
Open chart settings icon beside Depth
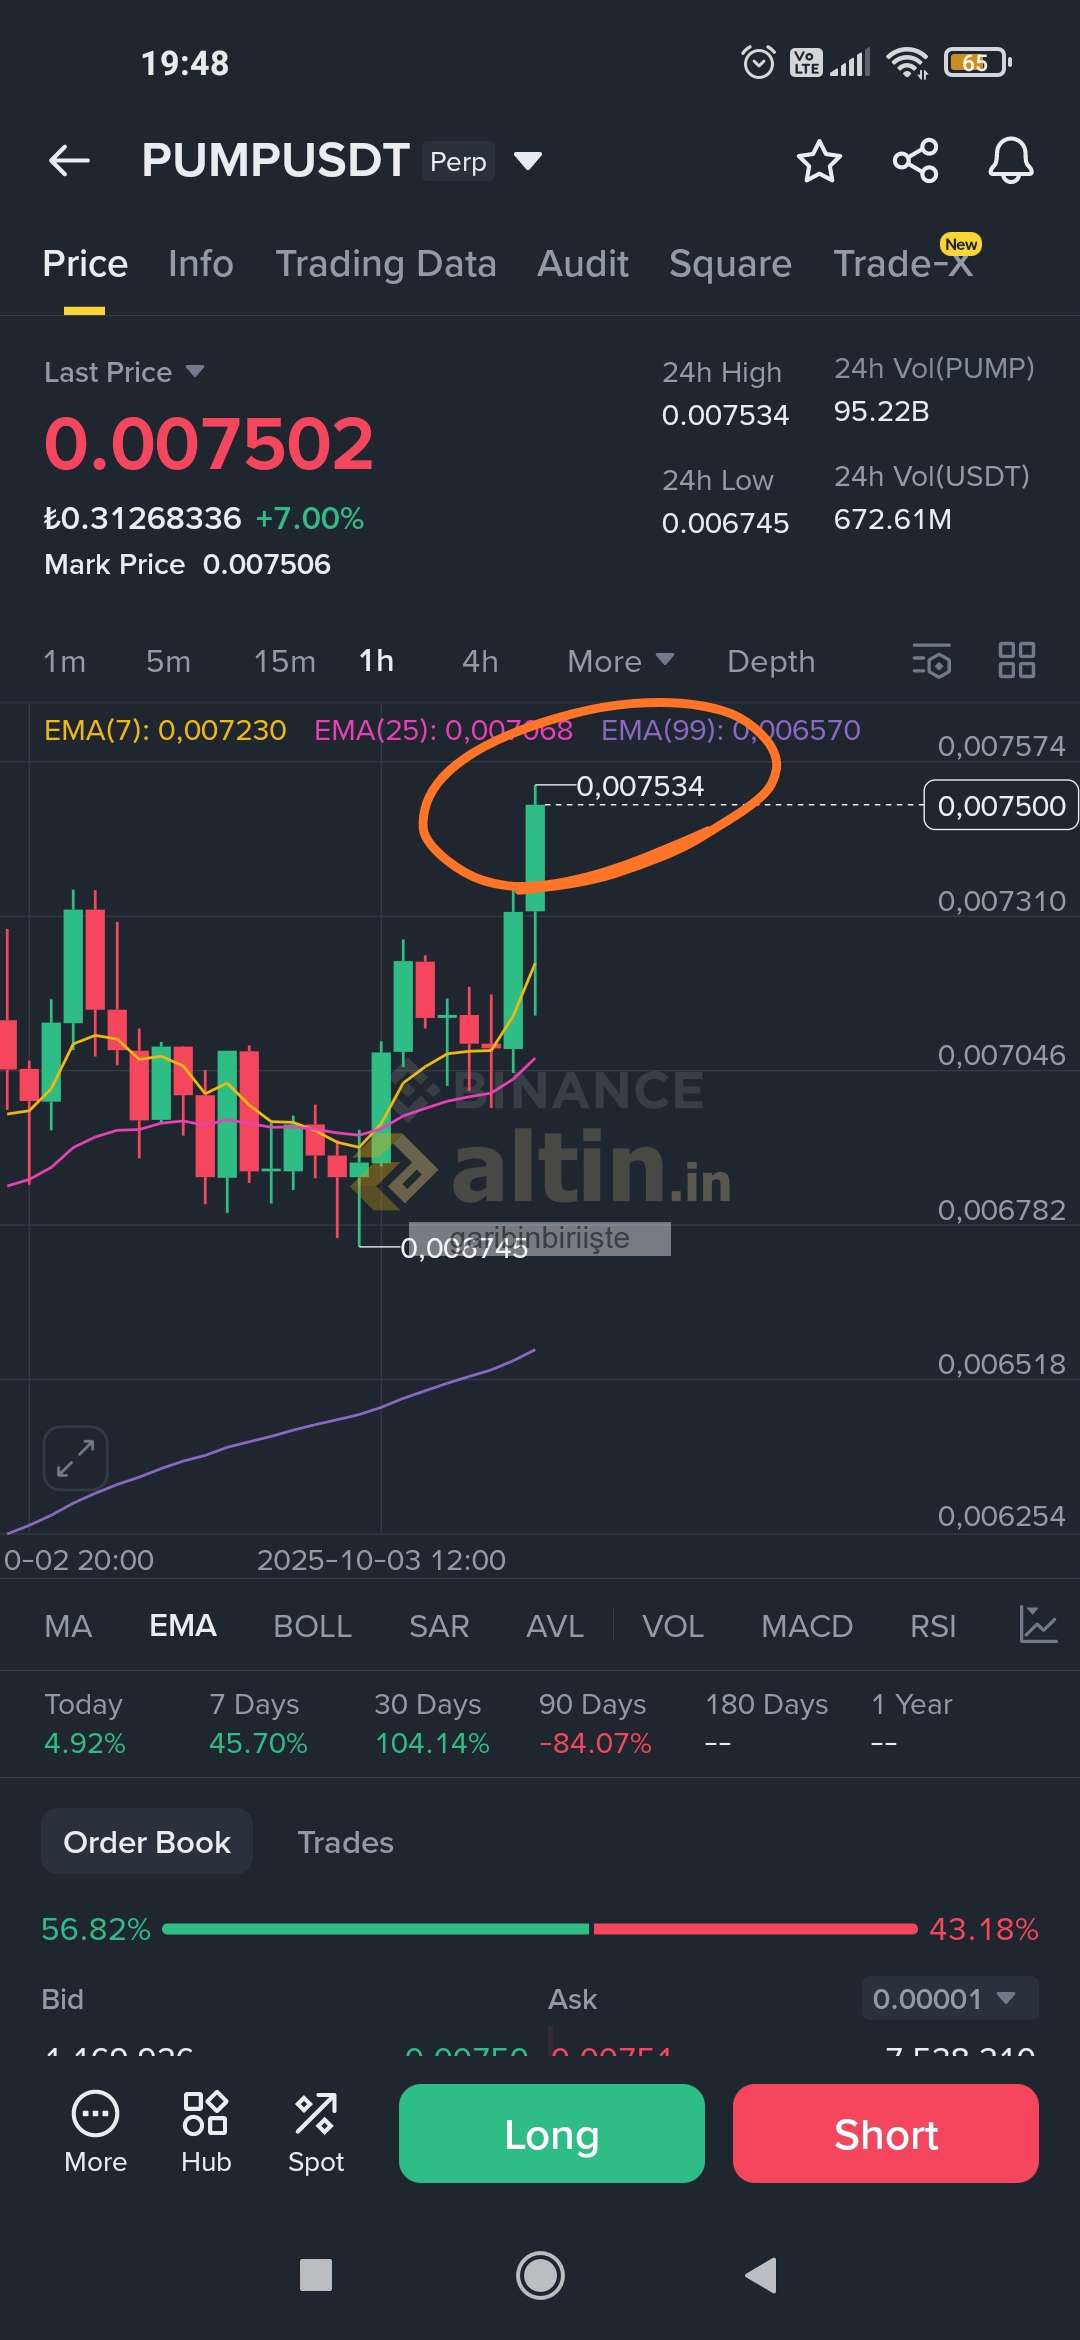932,661
